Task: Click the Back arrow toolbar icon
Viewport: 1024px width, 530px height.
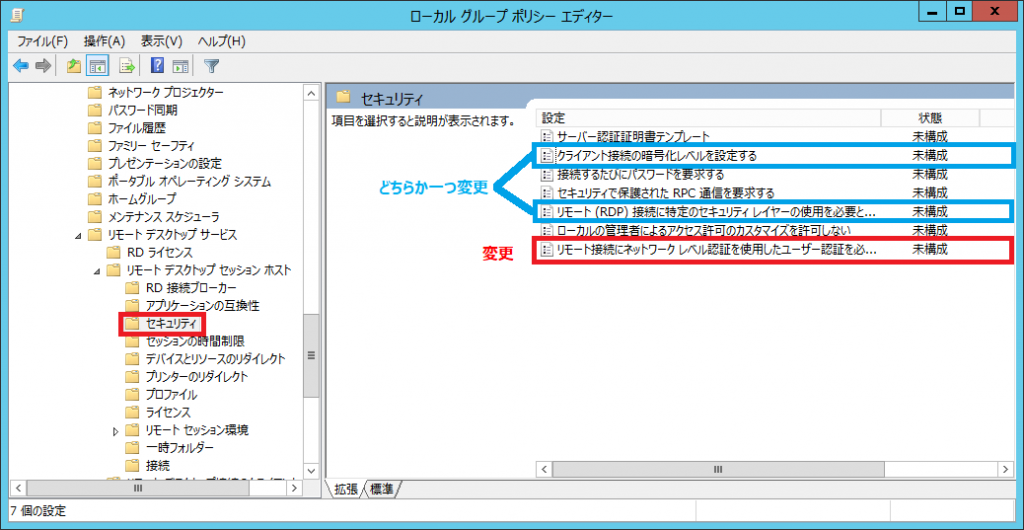Action: pos(21,65)
